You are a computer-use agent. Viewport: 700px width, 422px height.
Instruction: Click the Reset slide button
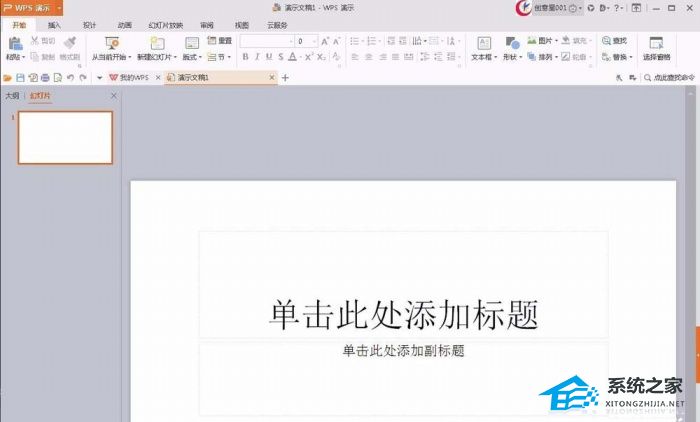(x=219, y=41)
